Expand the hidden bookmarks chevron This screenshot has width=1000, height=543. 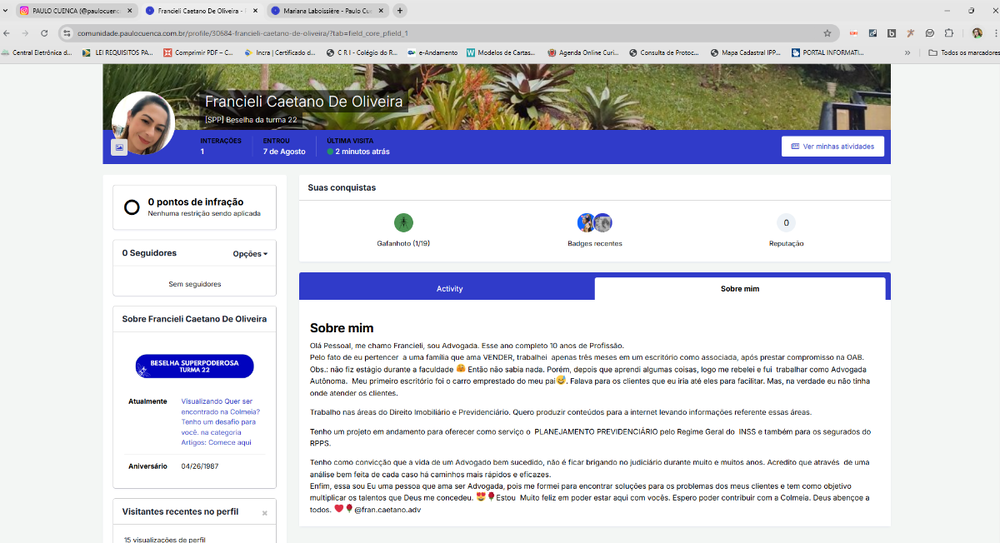click(908, 53)
